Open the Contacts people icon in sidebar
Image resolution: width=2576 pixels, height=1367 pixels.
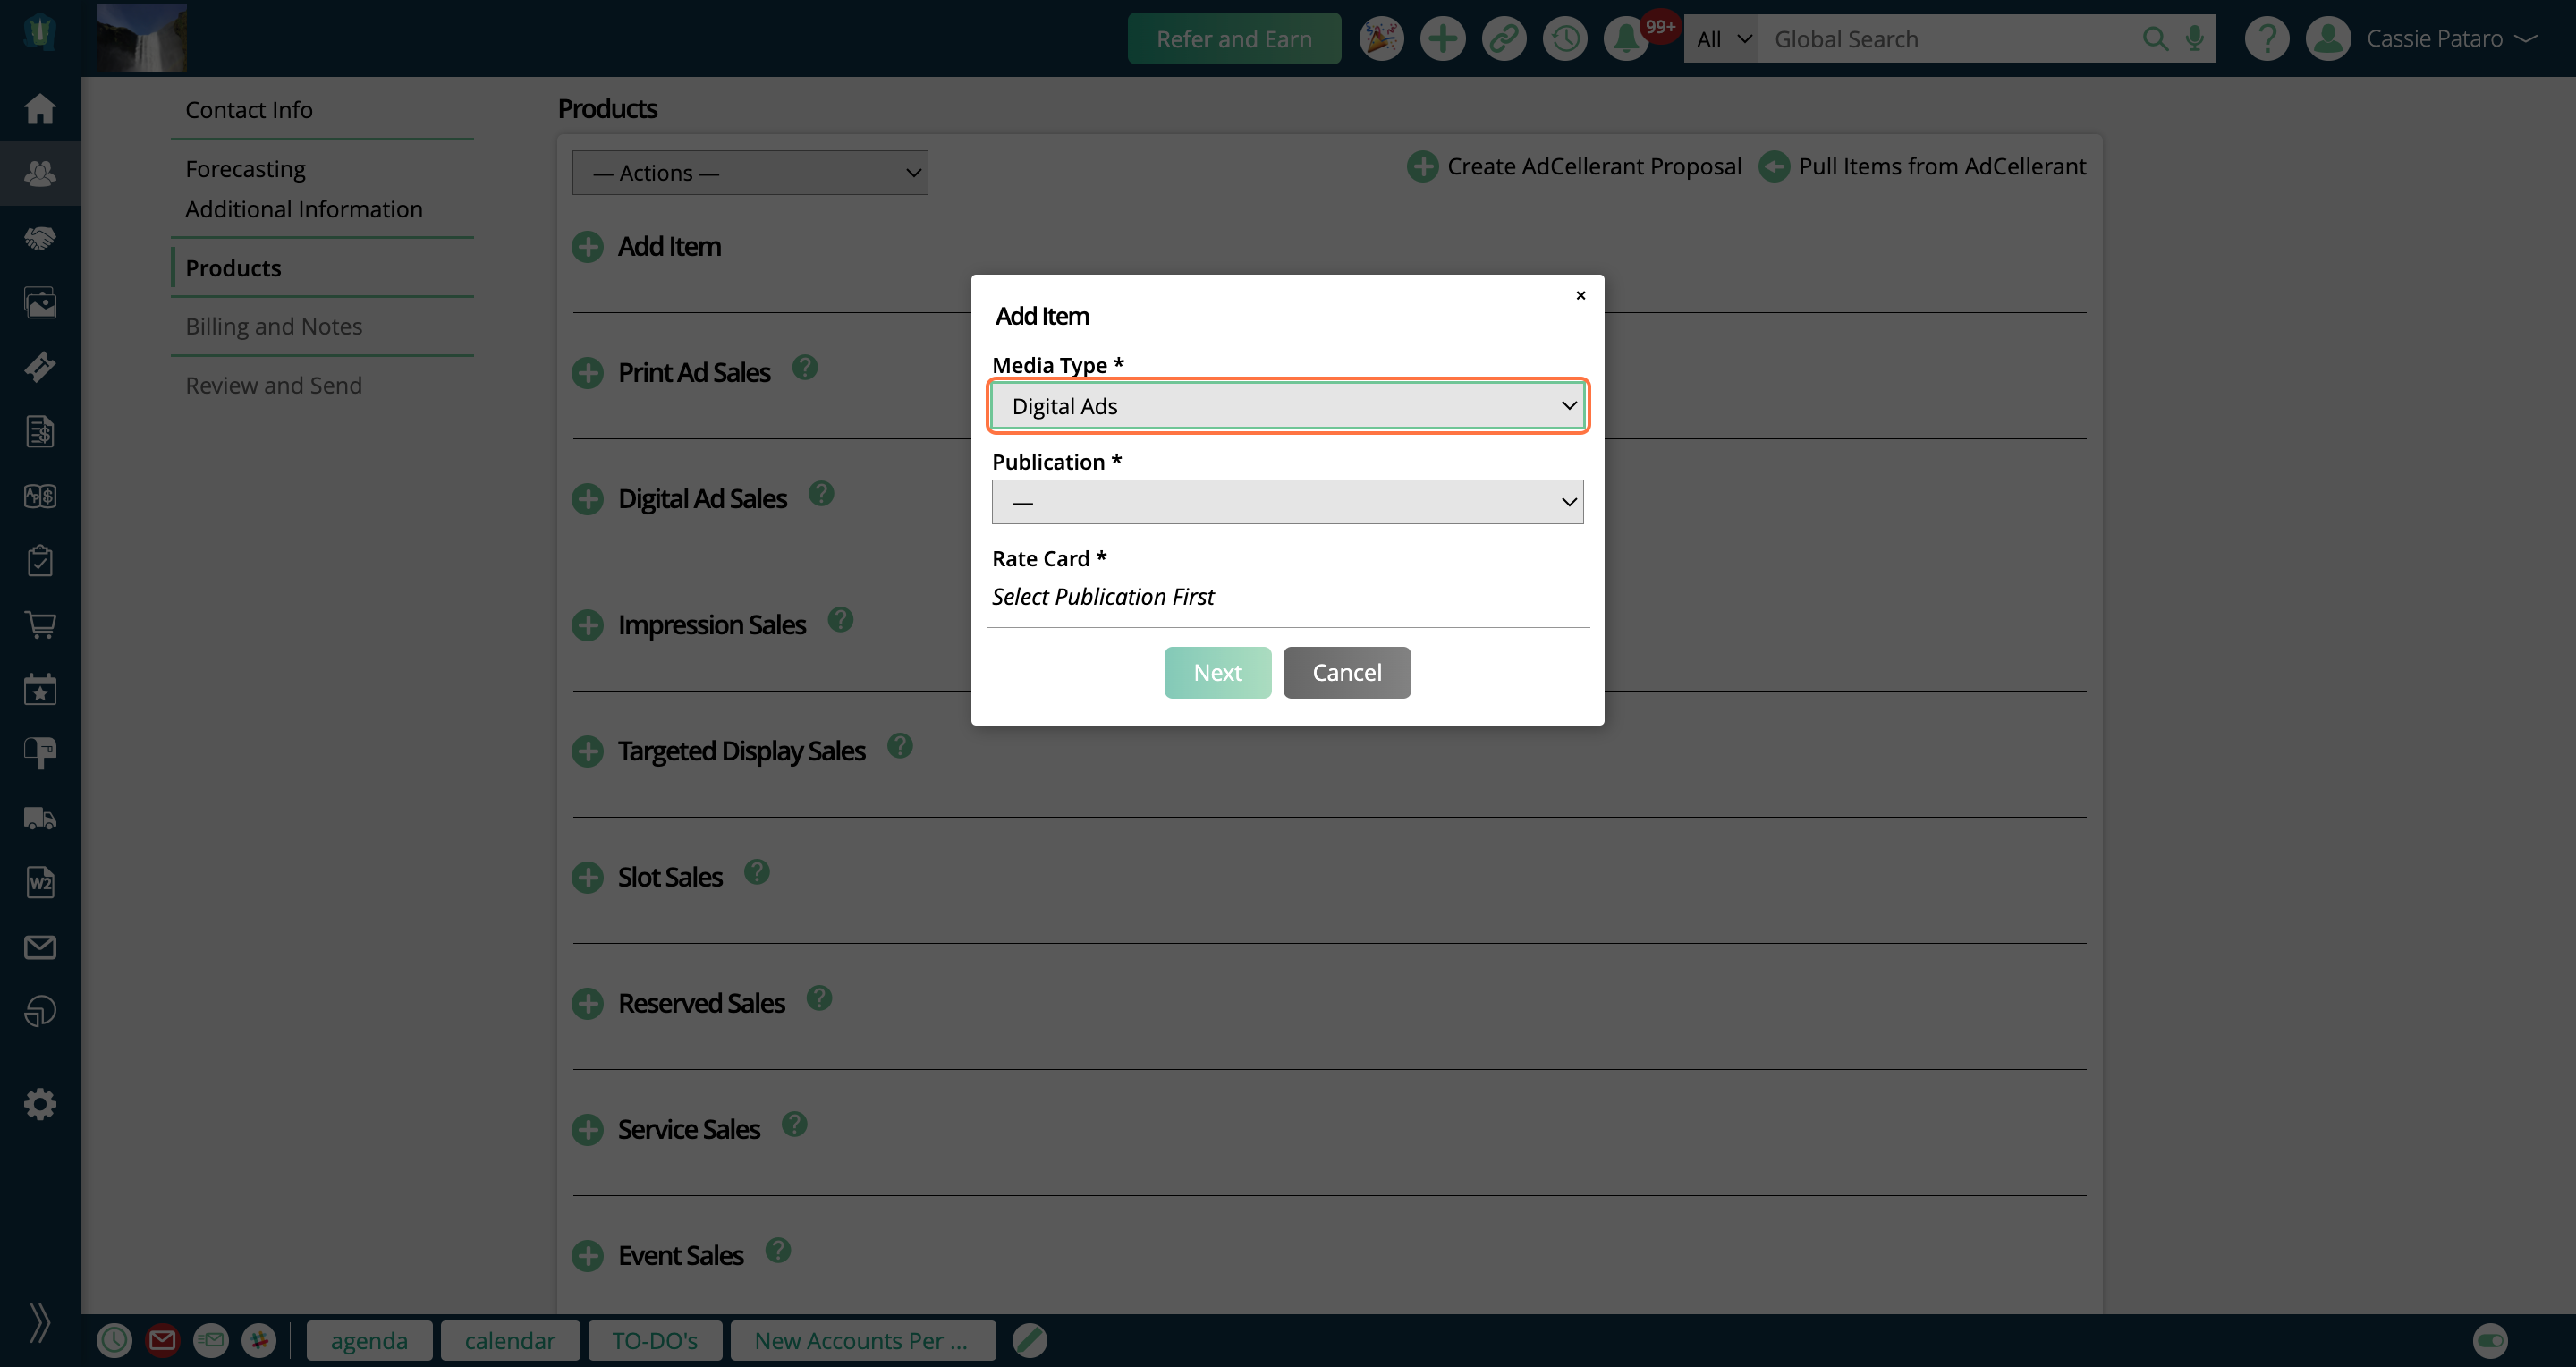tap(40, 173)
